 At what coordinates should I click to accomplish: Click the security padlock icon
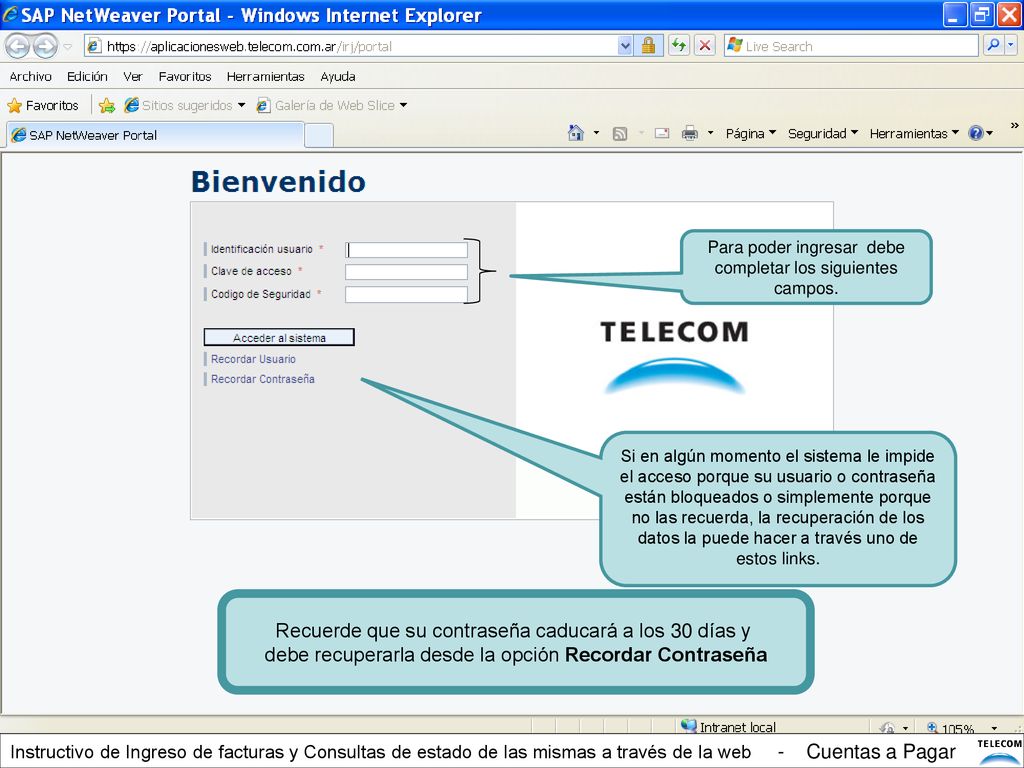tap(648, 46)
